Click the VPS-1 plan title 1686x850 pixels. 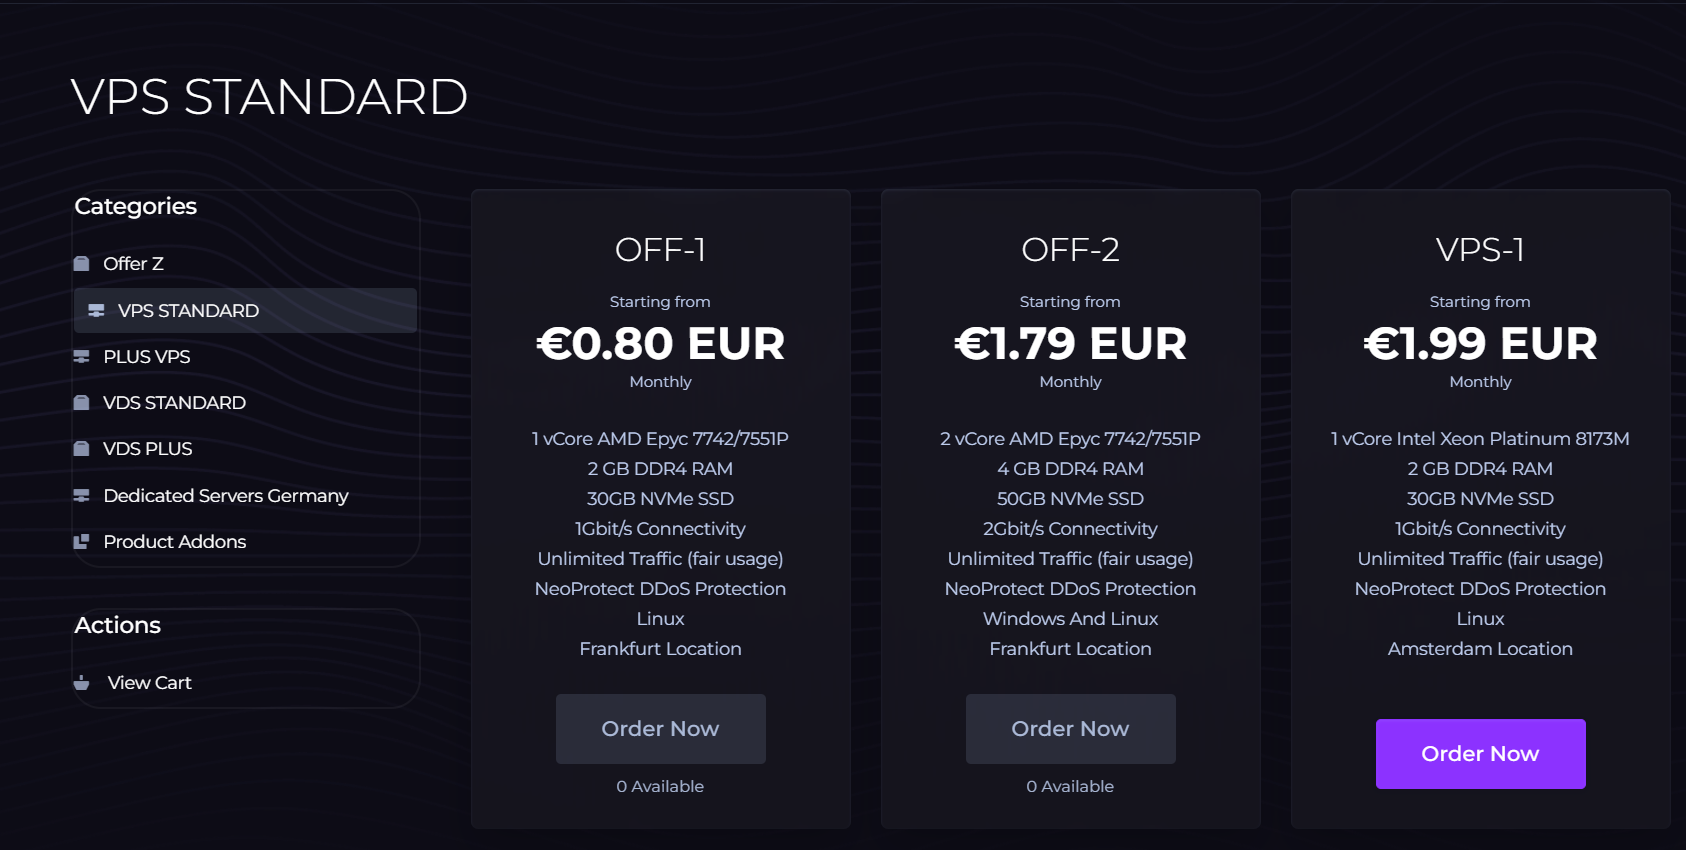(1480, 250)
